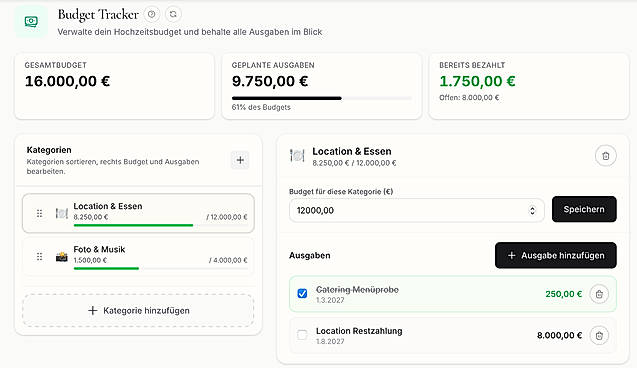Click the Budget Tracker money icon
The image size is (637, 368).
(31, 22)
